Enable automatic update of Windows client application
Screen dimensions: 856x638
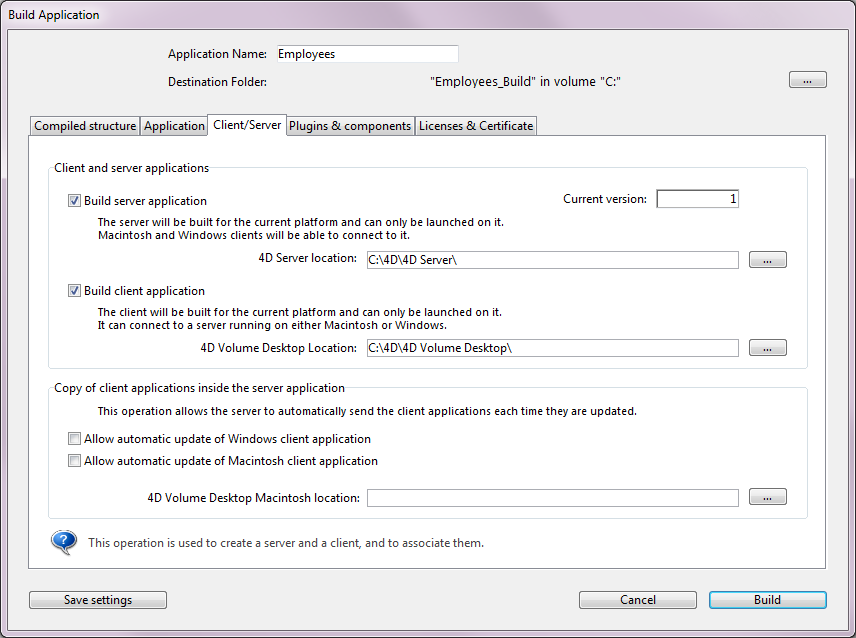click(x=74, y=439)
